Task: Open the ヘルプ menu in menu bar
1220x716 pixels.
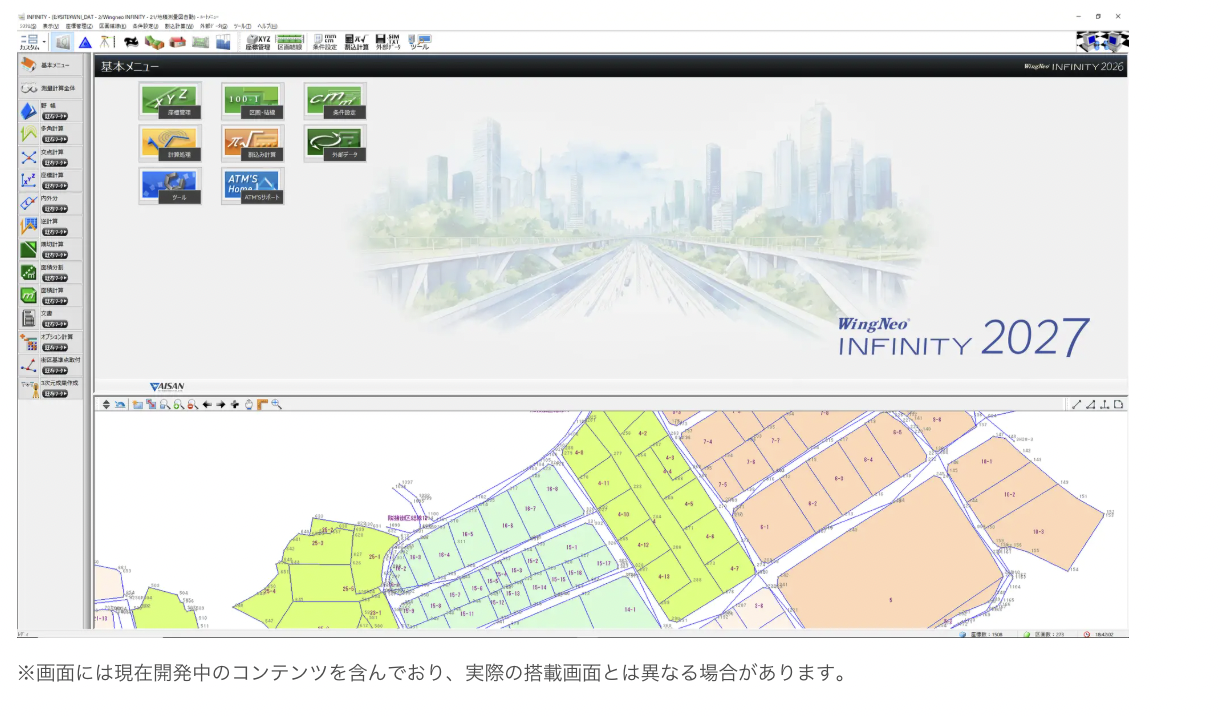Action: (x=267, y=26)
